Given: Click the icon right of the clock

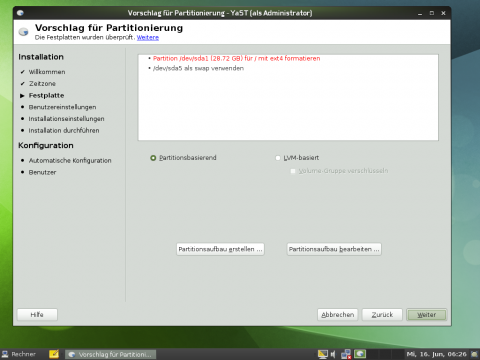Looking at the screenshot, I should coord(474,354).
